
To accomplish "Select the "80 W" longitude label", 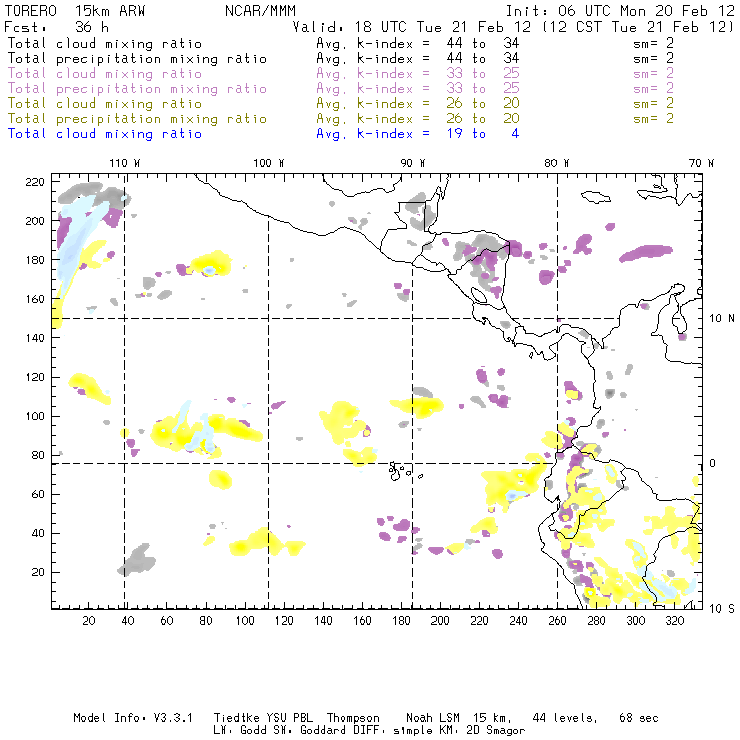I will coord(556,163).
